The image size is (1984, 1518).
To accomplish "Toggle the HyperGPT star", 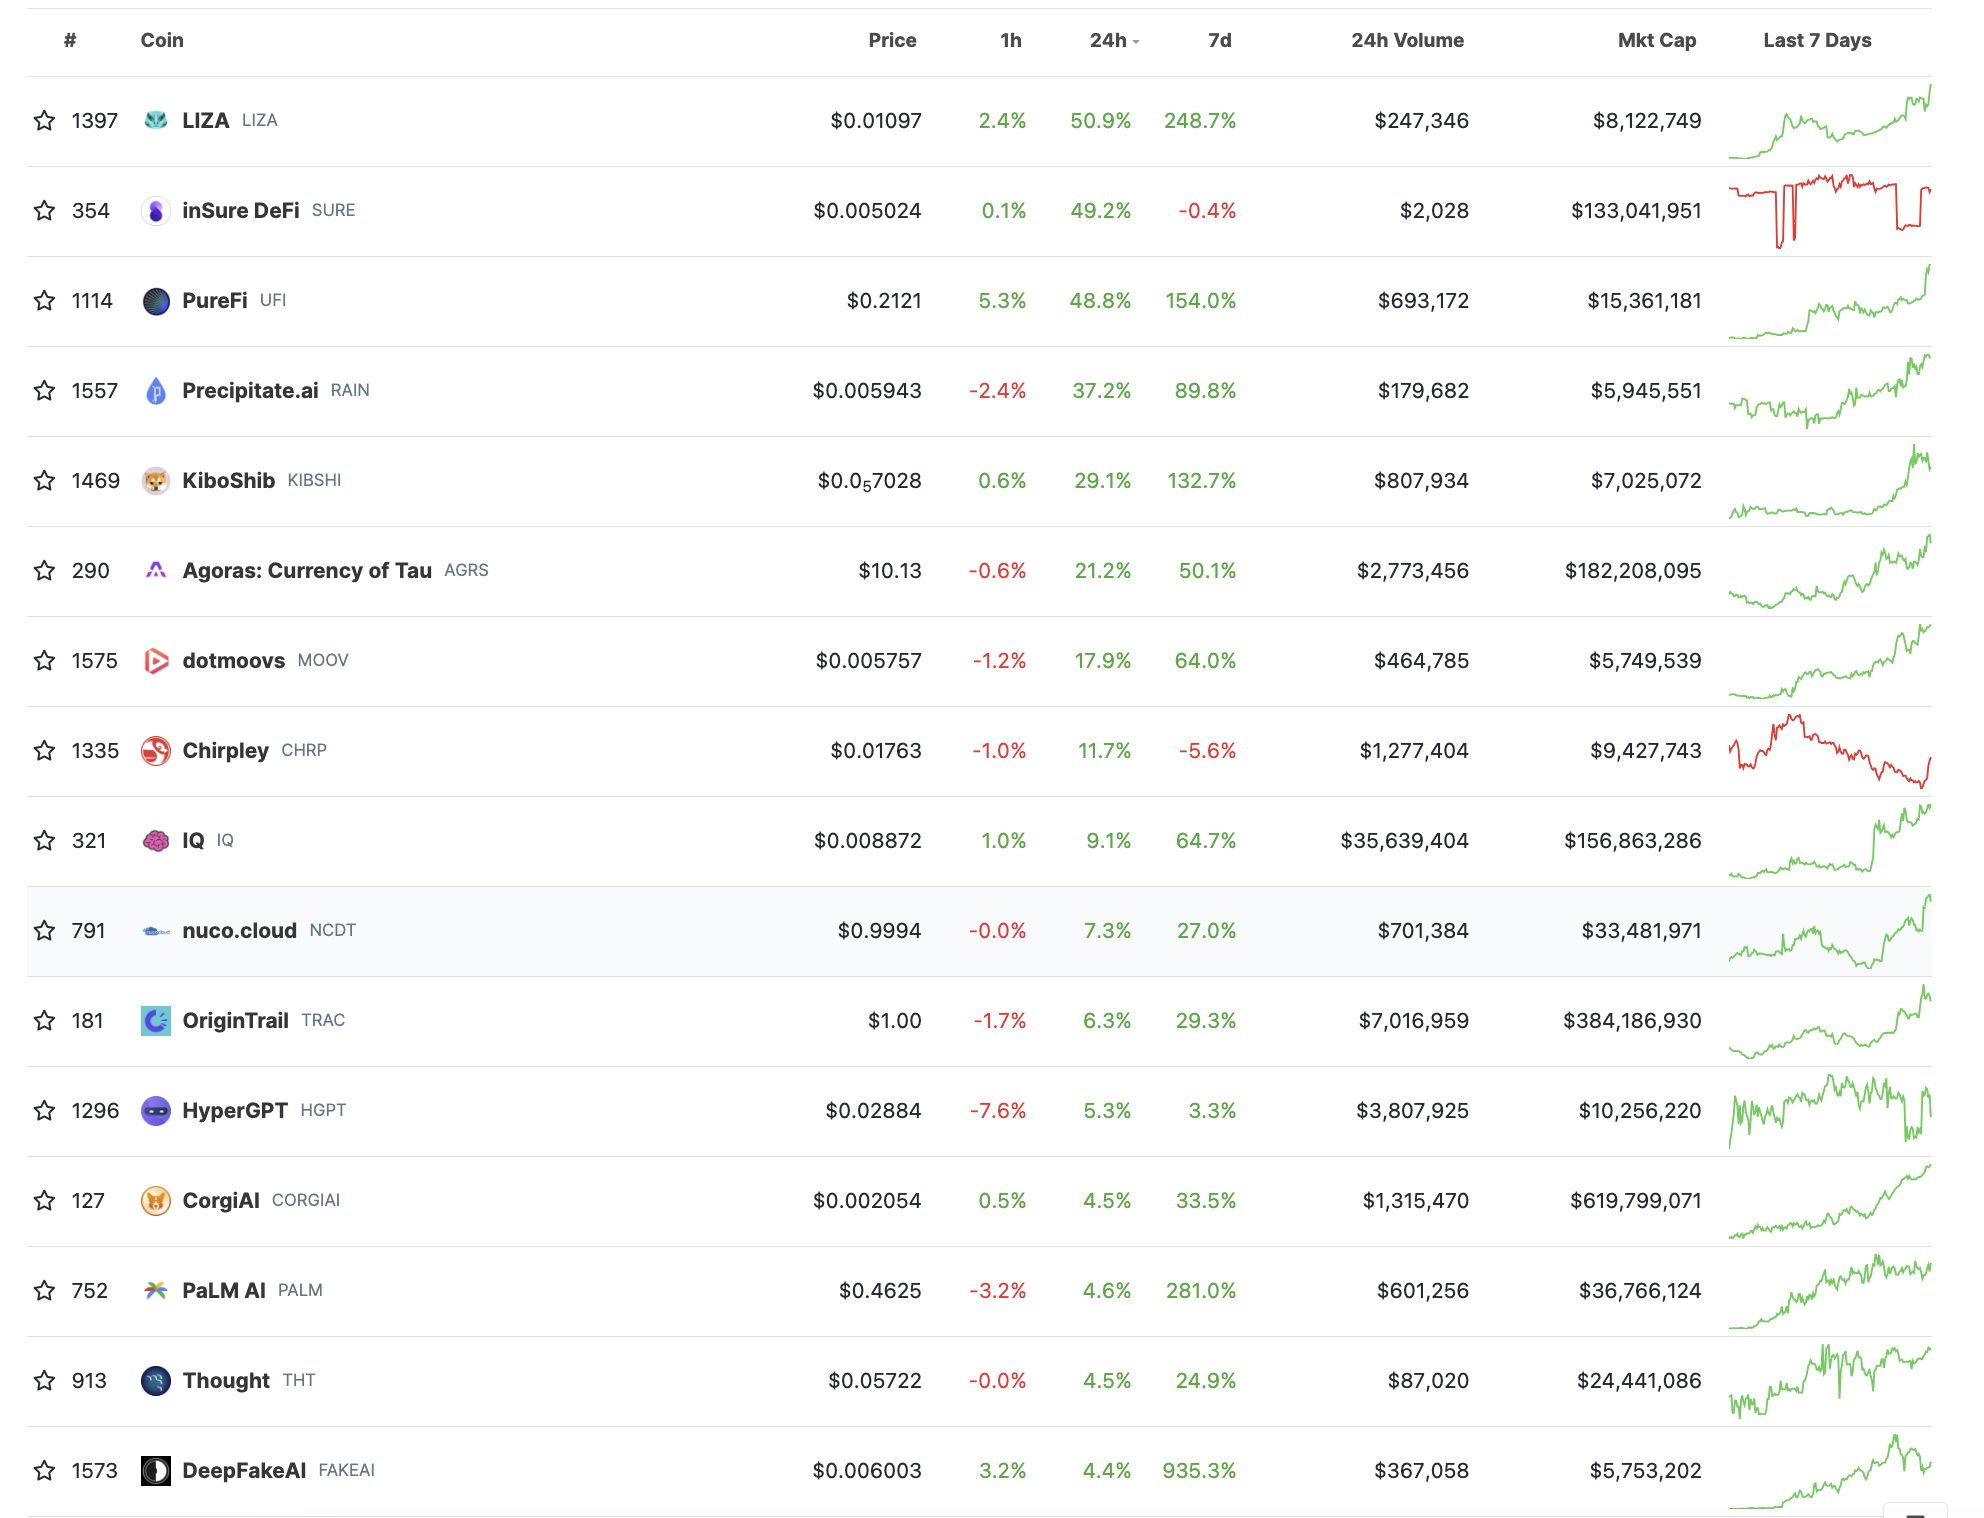I will coord(44,1111).
